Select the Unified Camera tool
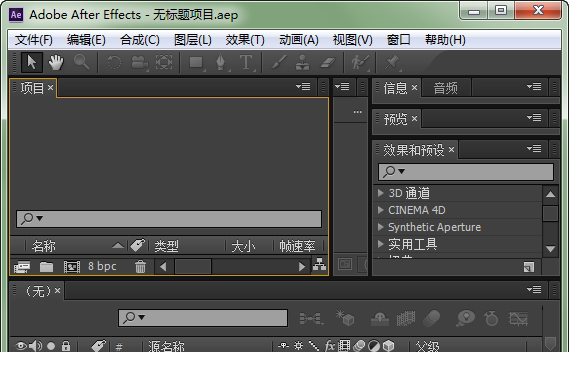Viewport: 569px width, 366px height. point(139,63)
